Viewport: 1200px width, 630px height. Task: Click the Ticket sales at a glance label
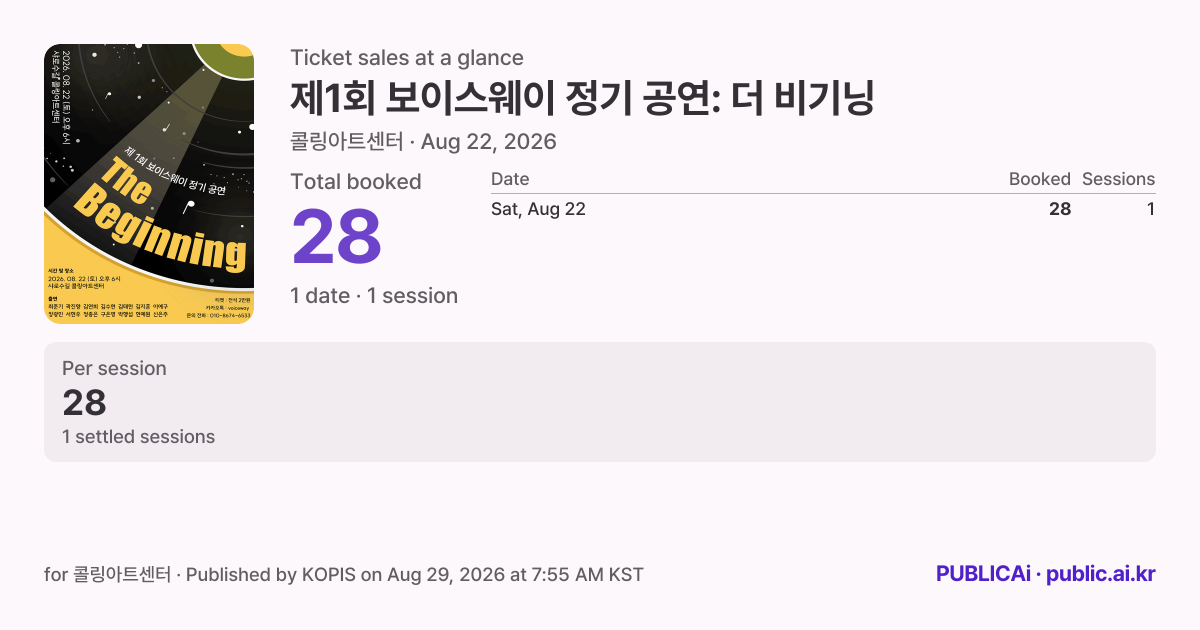point(407,58)
